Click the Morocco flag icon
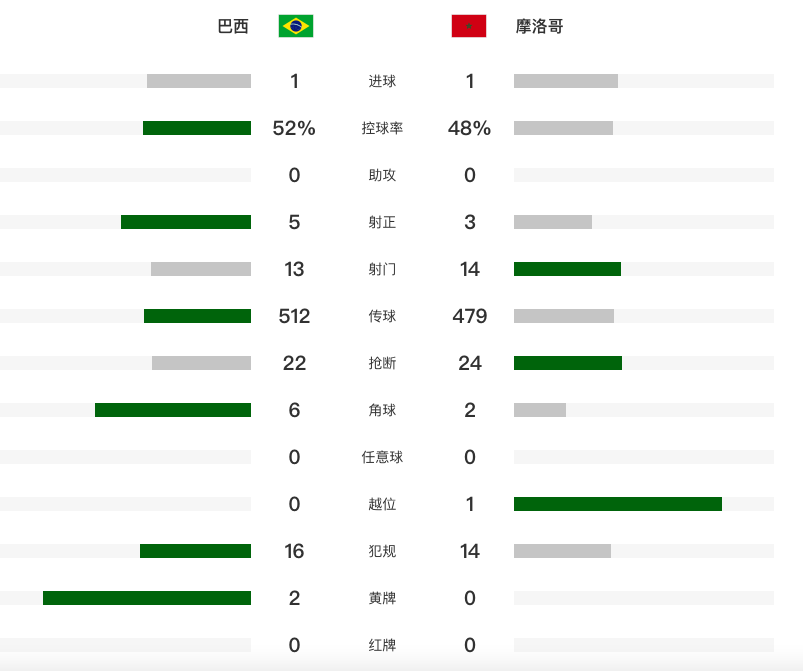This screenshot has height=671, width=803. pyautogui.click(x=469, y=26)
